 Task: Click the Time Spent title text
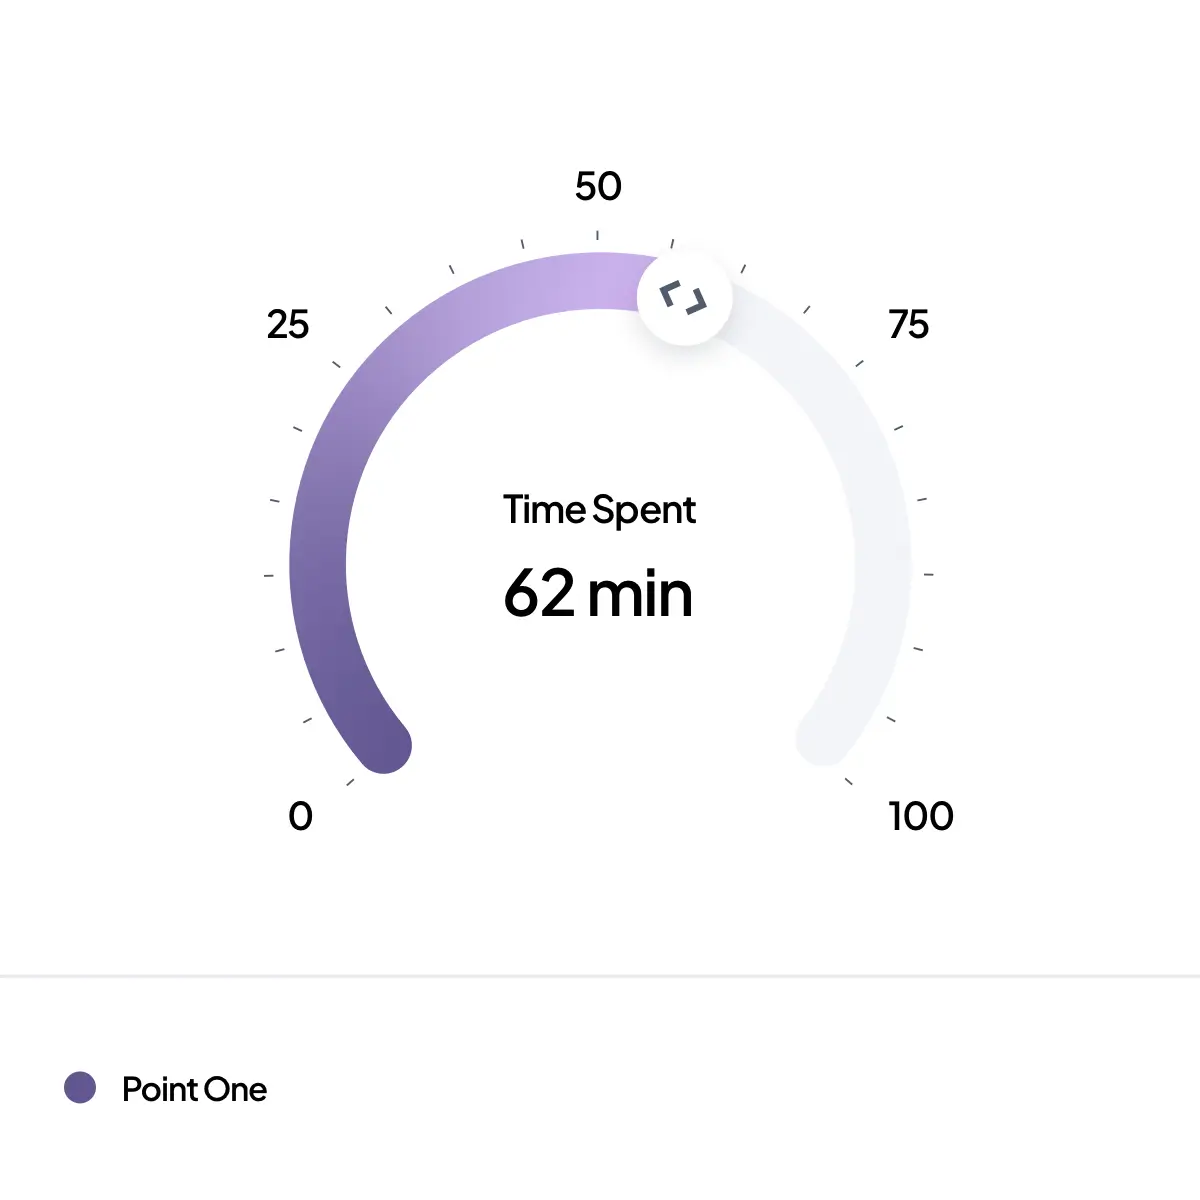coord(599,510)
